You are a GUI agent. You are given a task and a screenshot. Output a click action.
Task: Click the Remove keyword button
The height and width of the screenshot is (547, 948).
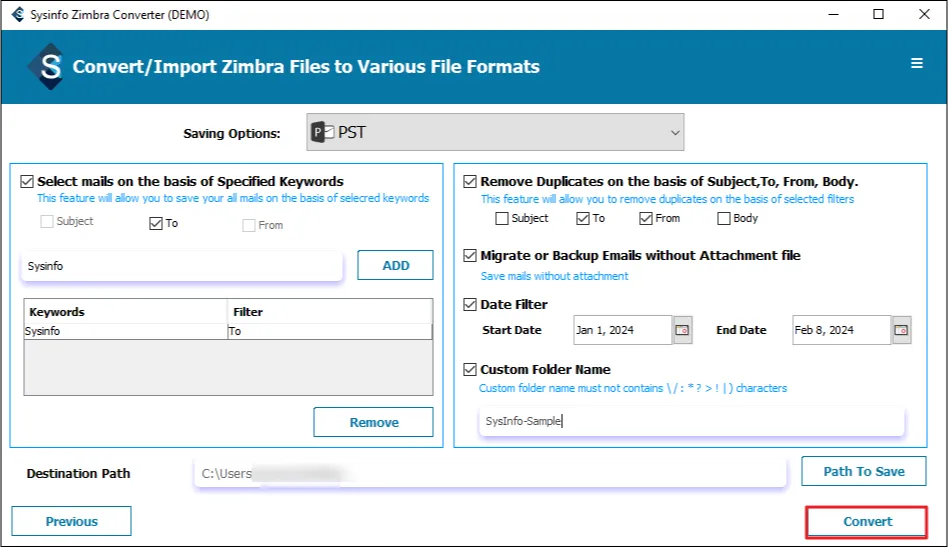pos(373,422)
